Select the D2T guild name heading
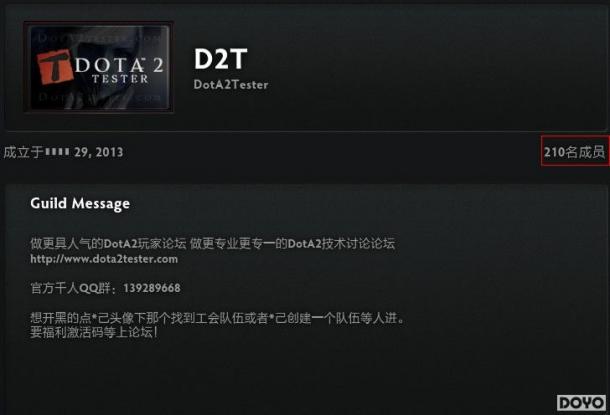Screen dimensions: 610x415 (220, 59)
